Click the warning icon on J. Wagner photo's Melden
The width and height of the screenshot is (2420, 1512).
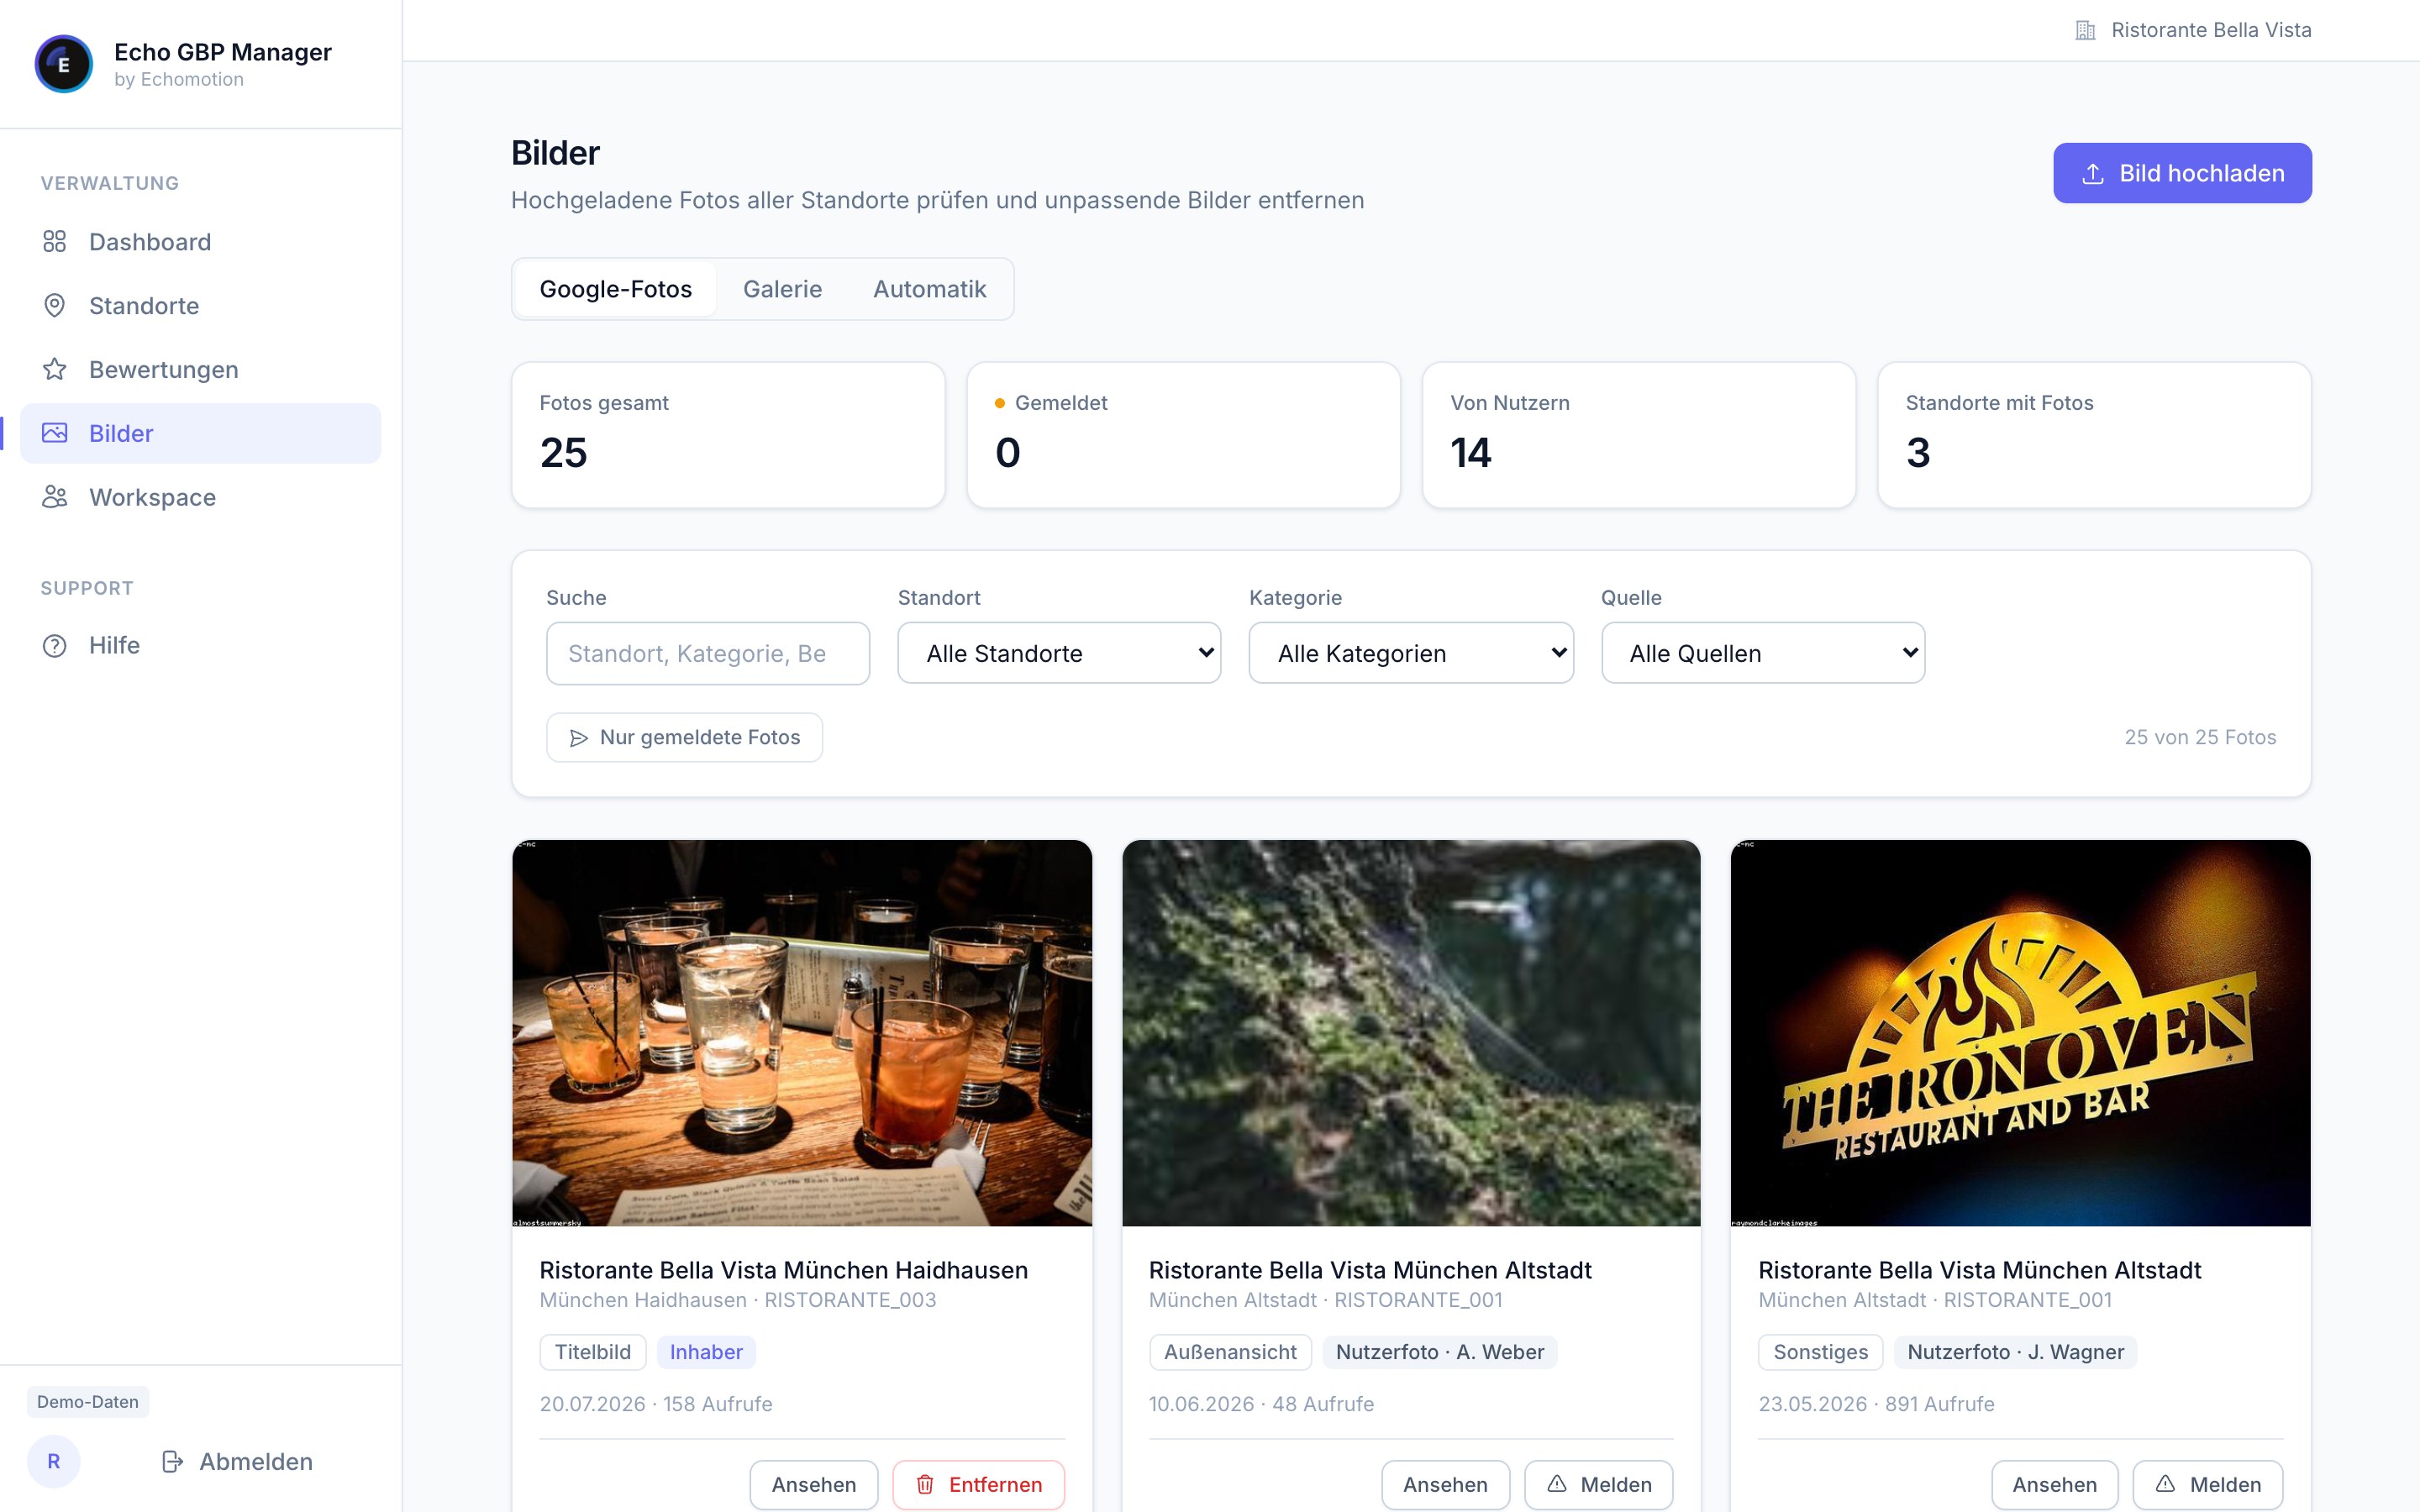click(x=2166, y=1484)
